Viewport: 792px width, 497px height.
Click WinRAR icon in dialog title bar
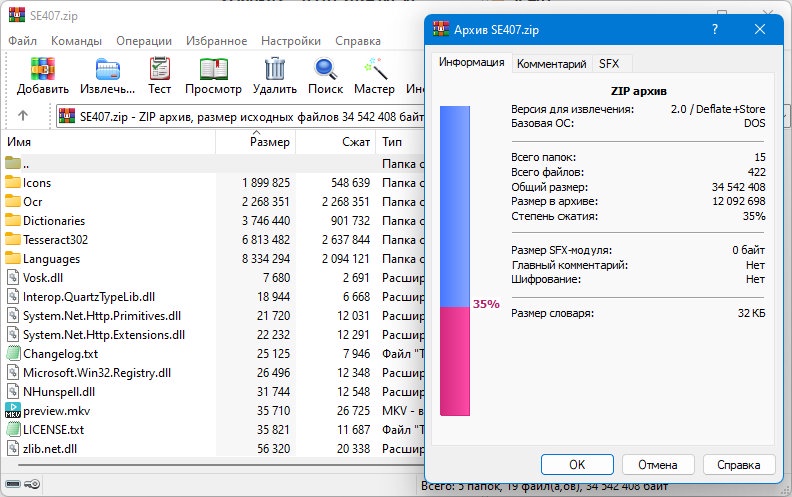tap(441, 29)
